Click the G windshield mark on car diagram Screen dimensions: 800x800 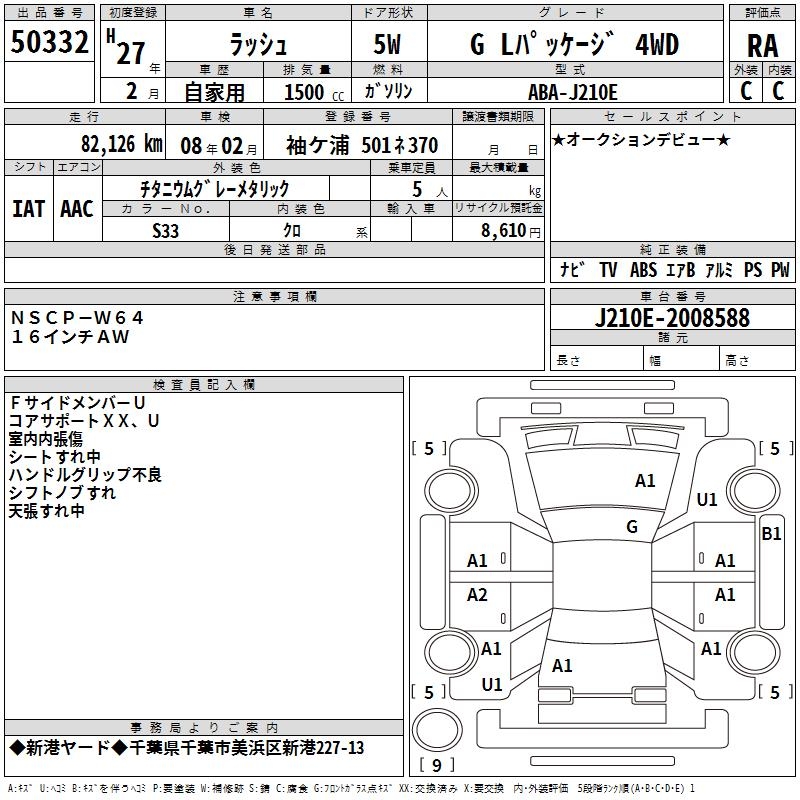[x=631, y=527]
